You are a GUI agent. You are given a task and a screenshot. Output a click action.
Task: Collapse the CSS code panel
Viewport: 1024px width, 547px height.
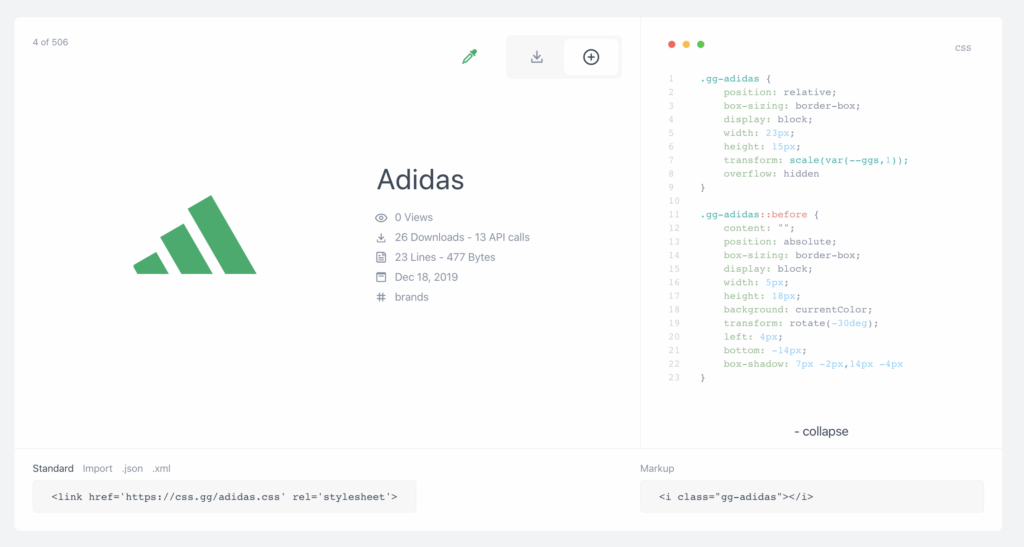[820, 431]
